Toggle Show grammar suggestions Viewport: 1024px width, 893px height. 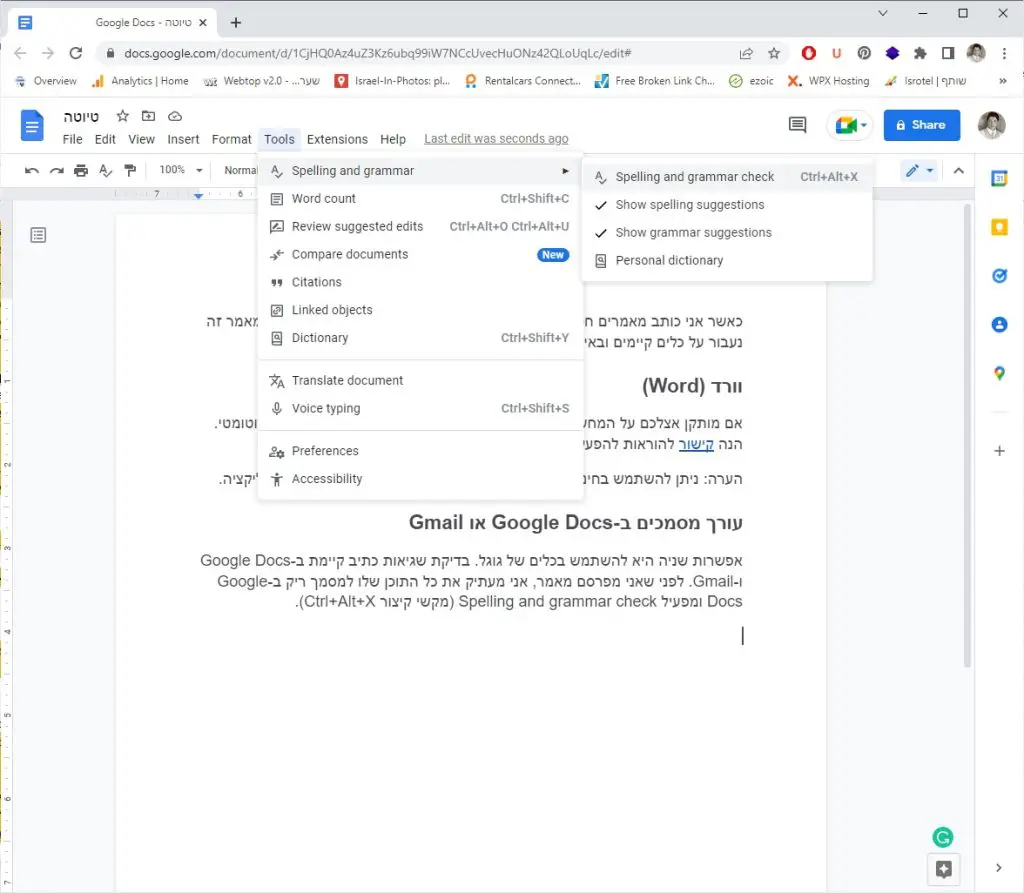(727, 233)
